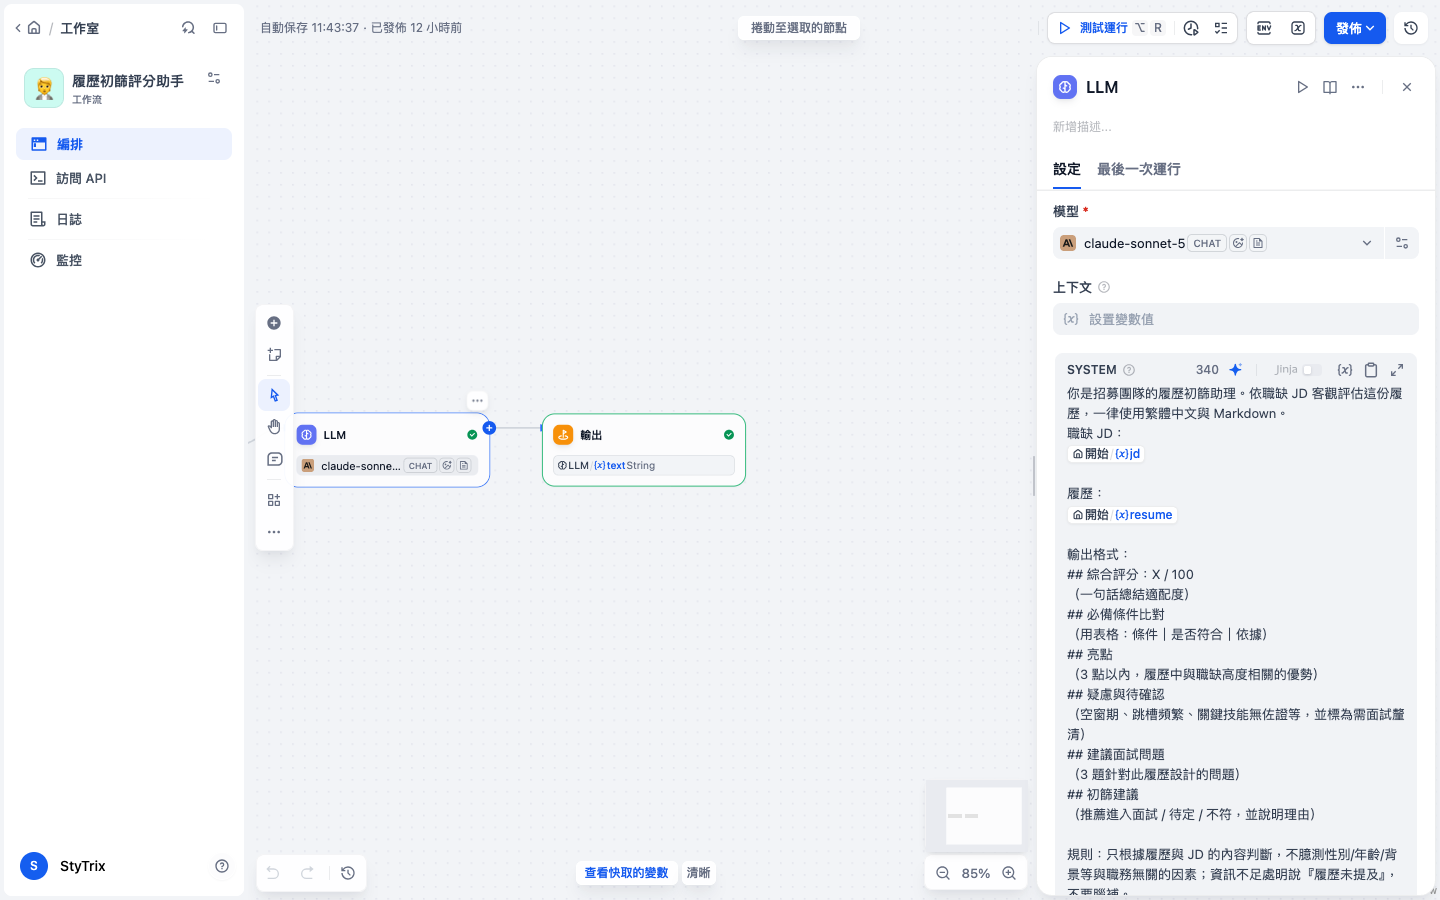
Task: Open the comment tool in canvas toolbar
Action: pyautogui.click(x=274, y=459)
